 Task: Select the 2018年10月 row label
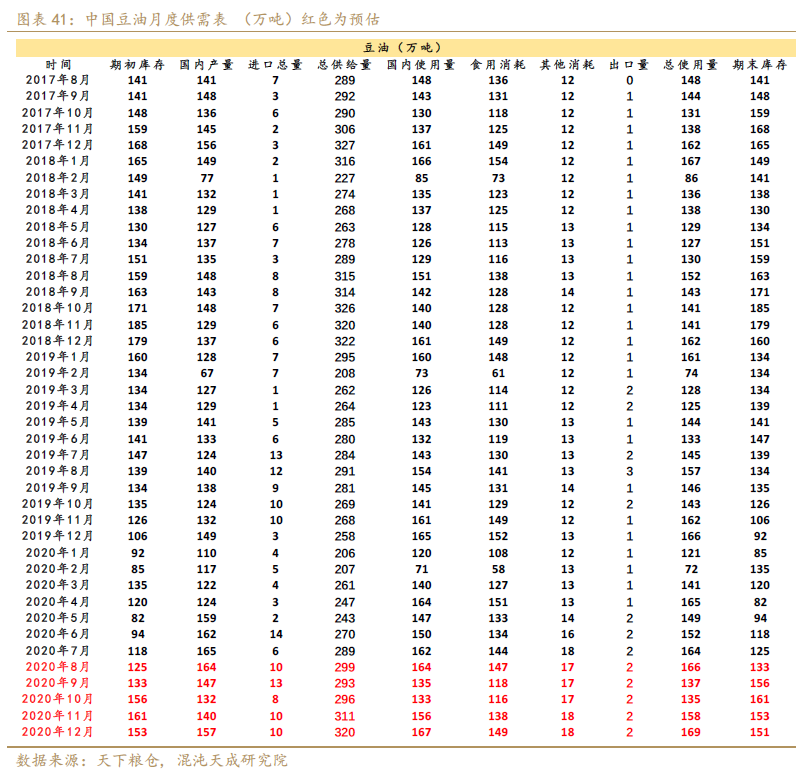point(57,308)
